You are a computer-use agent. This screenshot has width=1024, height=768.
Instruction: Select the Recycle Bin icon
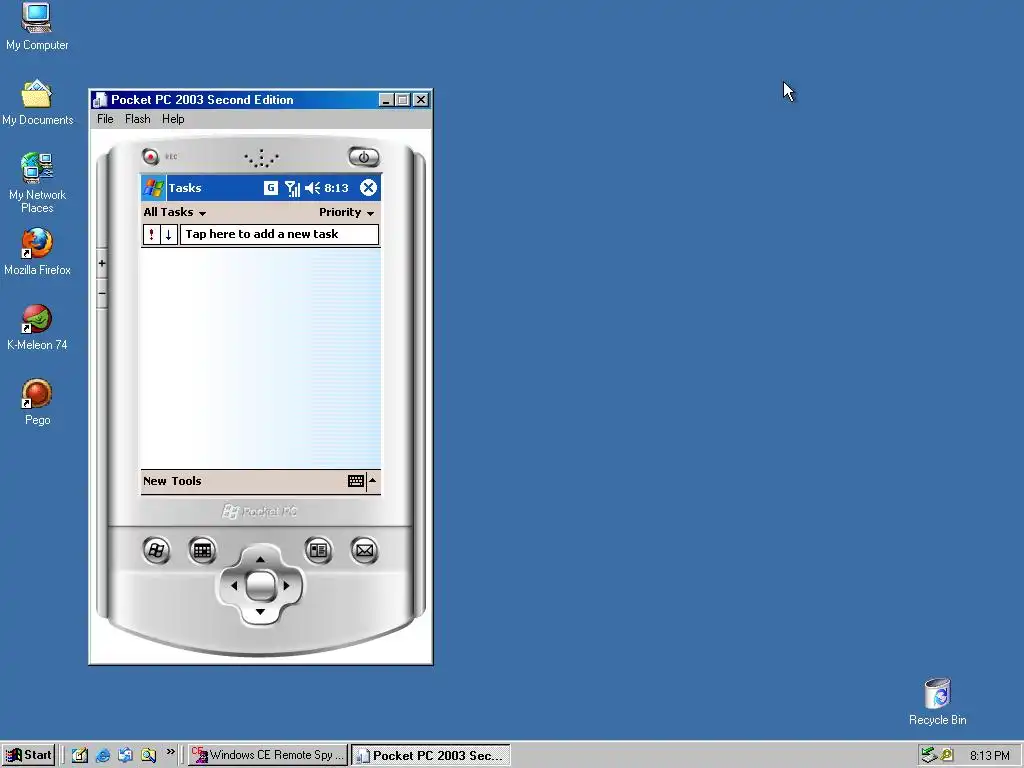938,702
